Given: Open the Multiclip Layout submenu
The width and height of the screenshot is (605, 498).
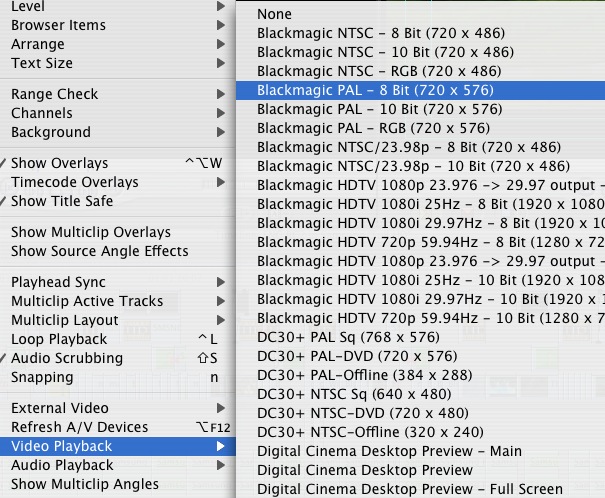Looking at the screenshot, I should [x=118, y=320].
